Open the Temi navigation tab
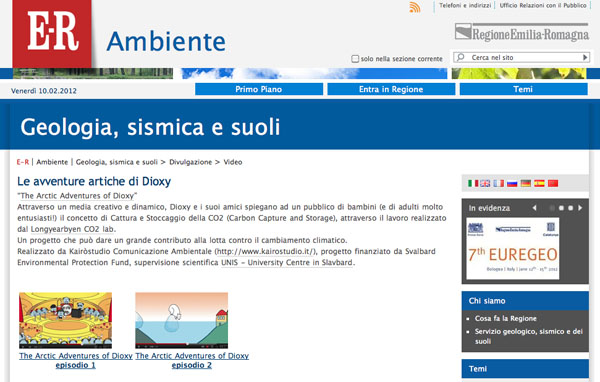600x382 pixels. tap(523, 89)
